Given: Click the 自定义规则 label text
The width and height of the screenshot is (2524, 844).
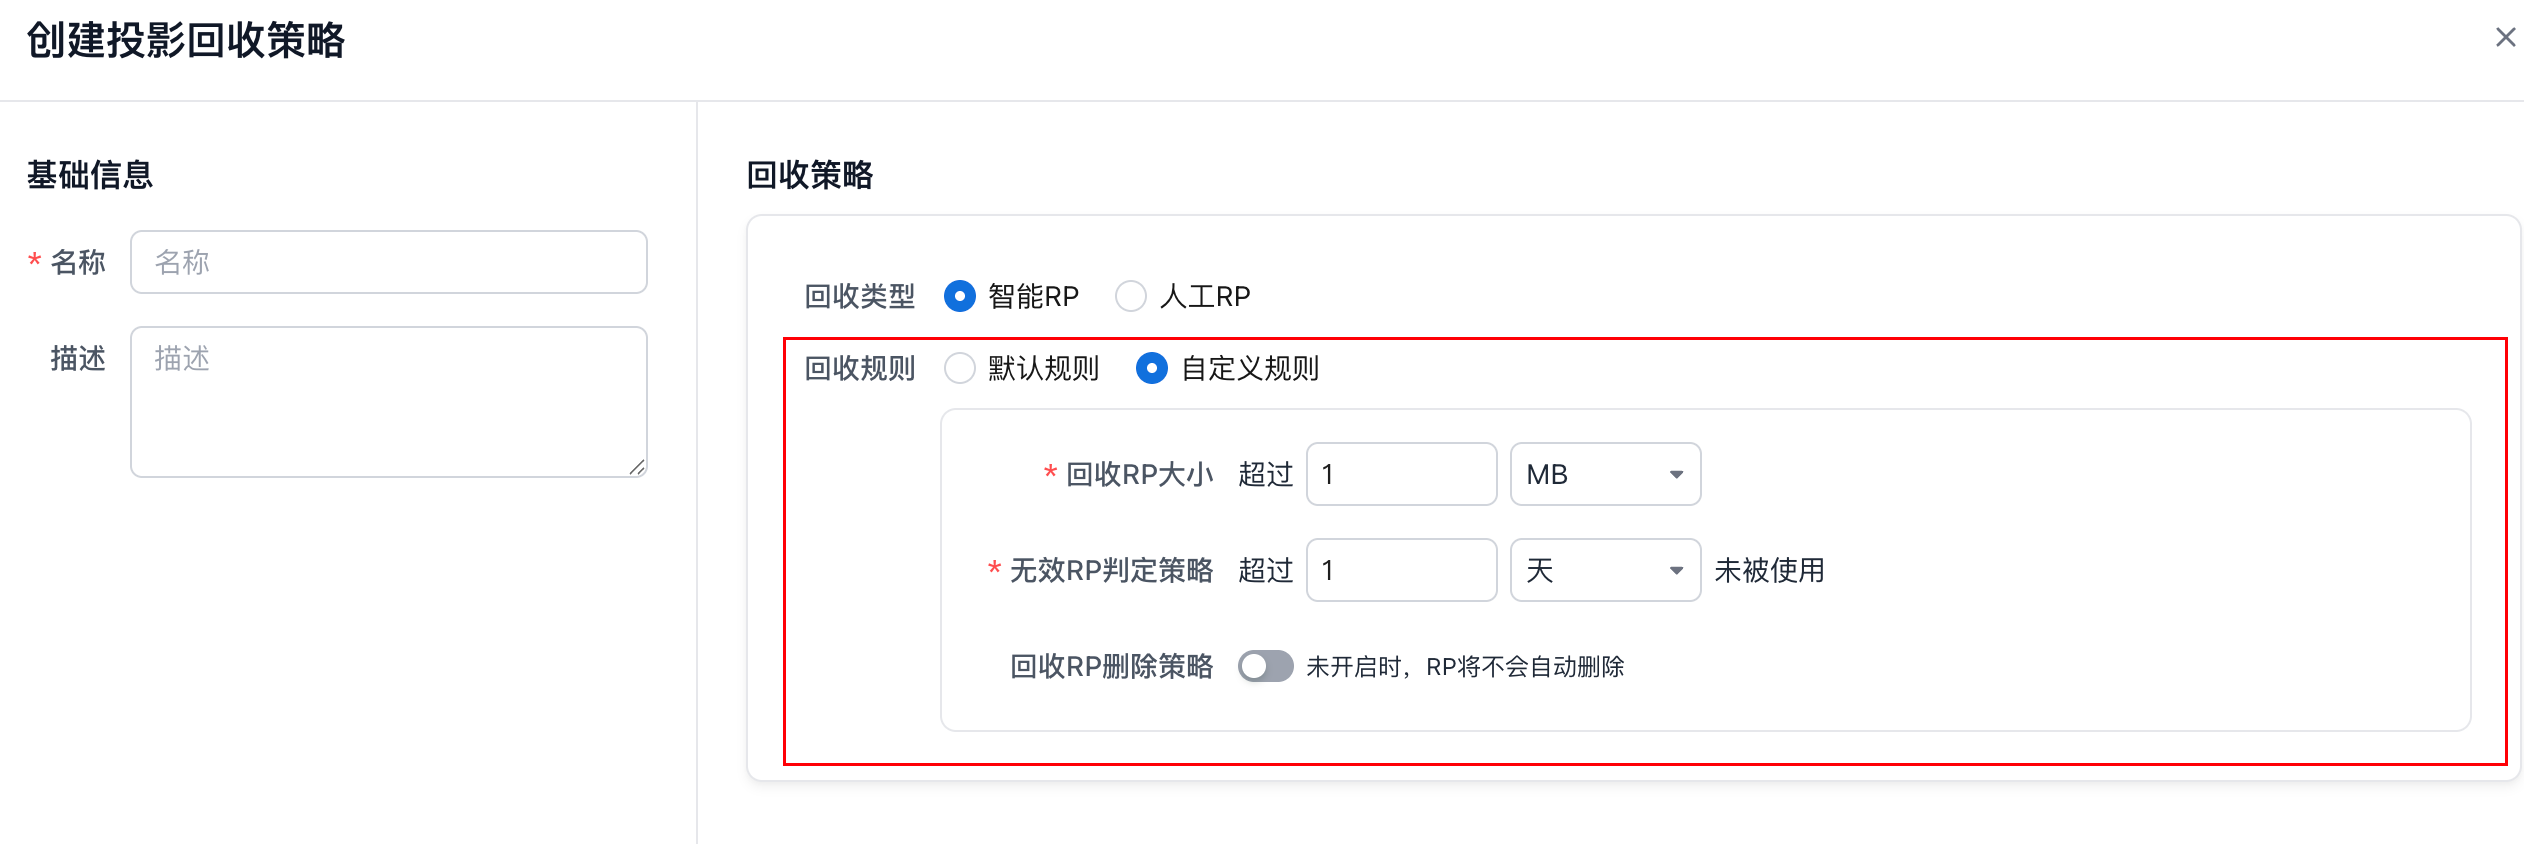Looking at the screenshot, I should tap(1250, 369).
